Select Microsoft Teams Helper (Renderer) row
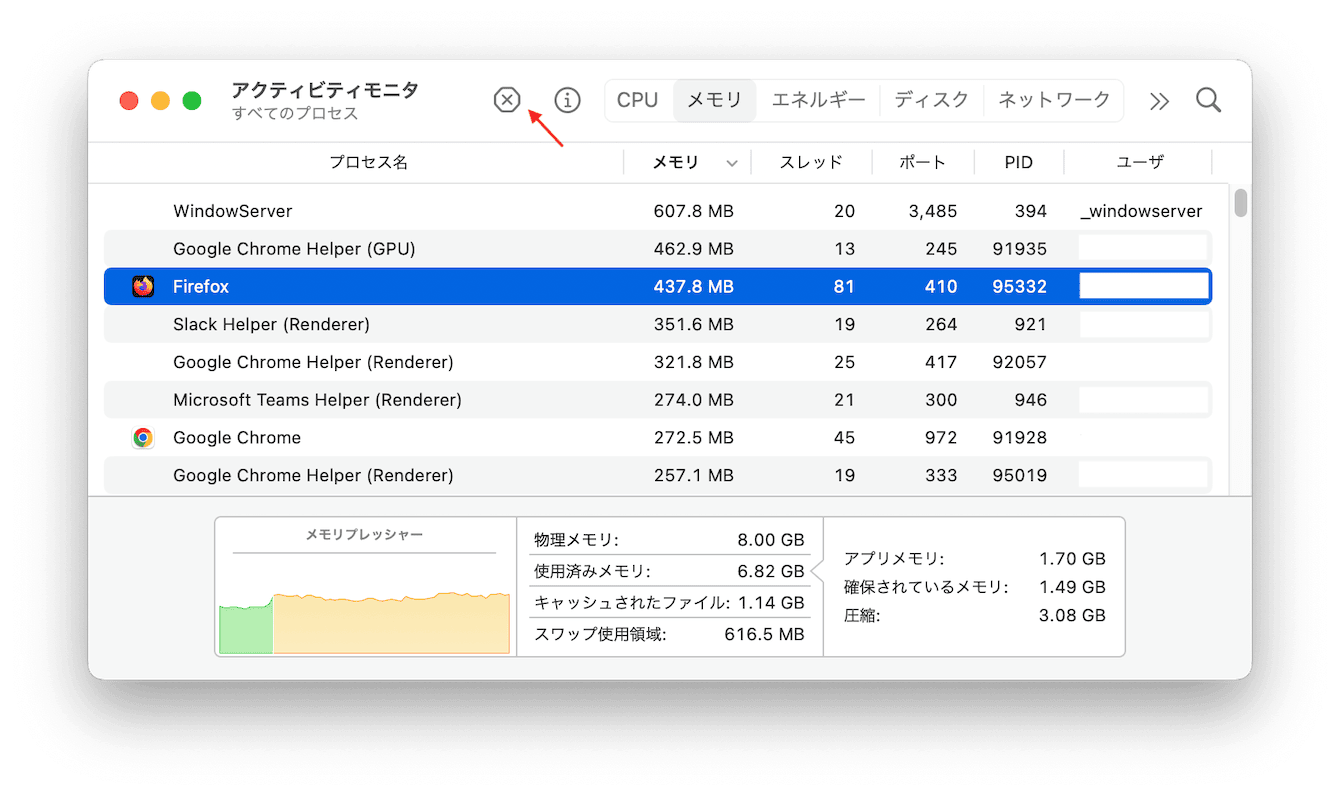The image size is (1340, 796). pyautogui.click(x=658, y=400)
